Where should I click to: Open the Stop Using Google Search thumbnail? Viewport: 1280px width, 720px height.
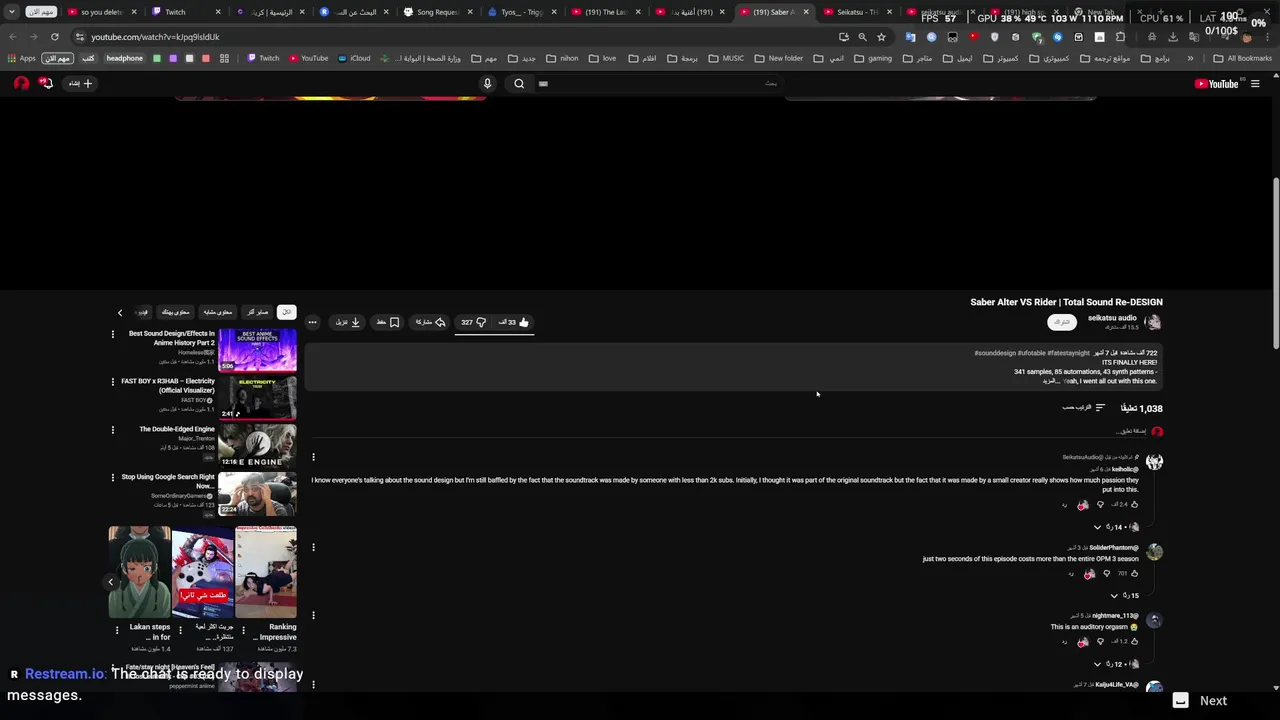[x=258, y=494]
